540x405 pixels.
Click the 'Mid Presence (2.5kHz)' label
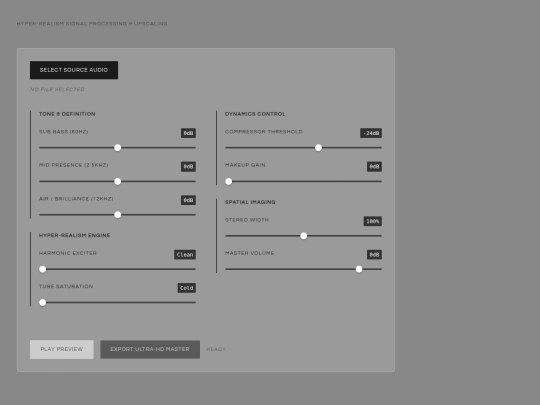coord(74,165)
